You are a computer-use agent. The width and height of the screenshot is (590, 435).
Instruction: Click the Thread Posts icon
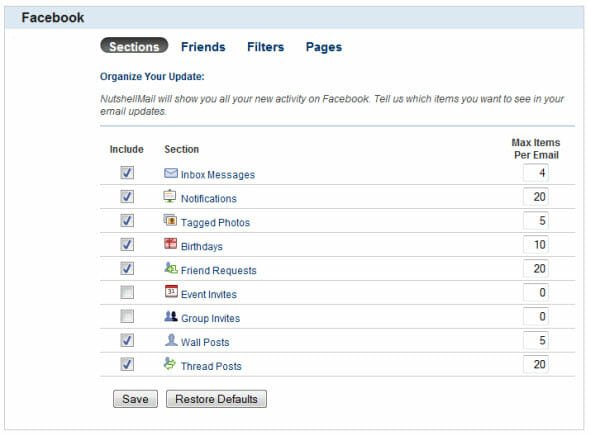pyautogui.click(x=170, y=364)
